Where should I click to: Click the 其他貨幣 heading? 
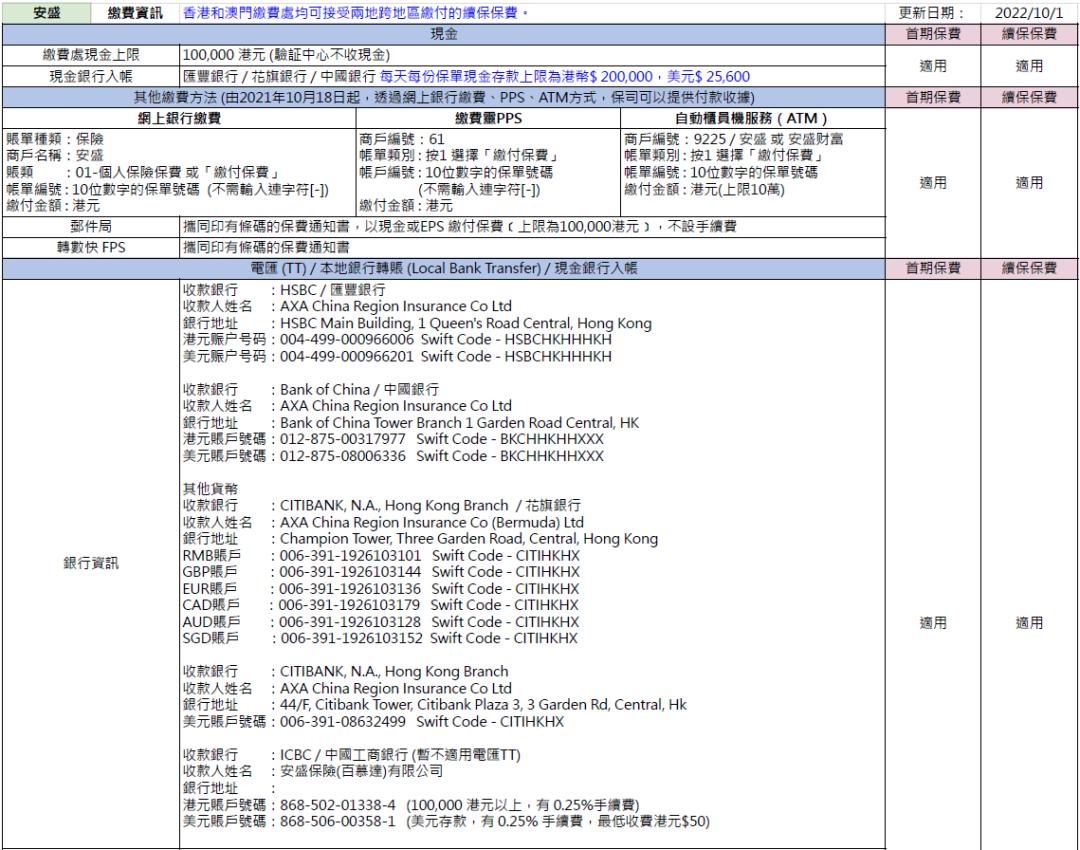210,489
